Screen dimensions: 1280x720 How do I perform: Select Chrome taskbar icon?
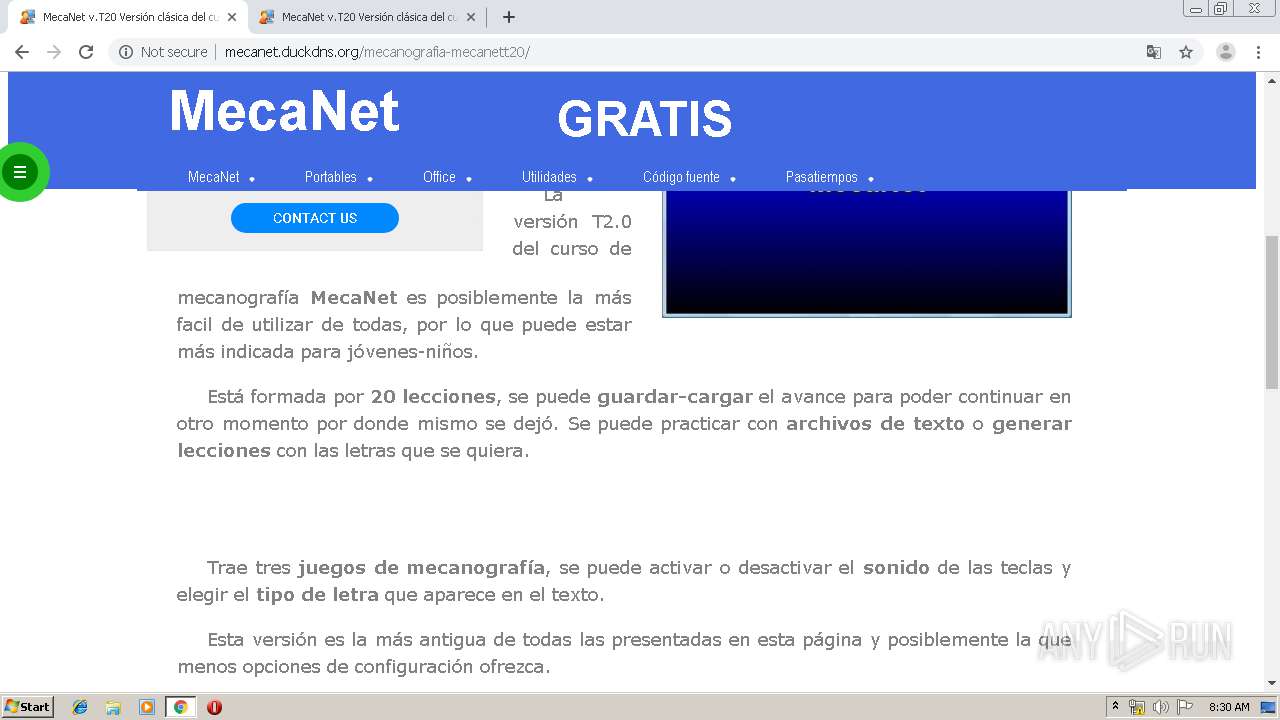[180, 707]
